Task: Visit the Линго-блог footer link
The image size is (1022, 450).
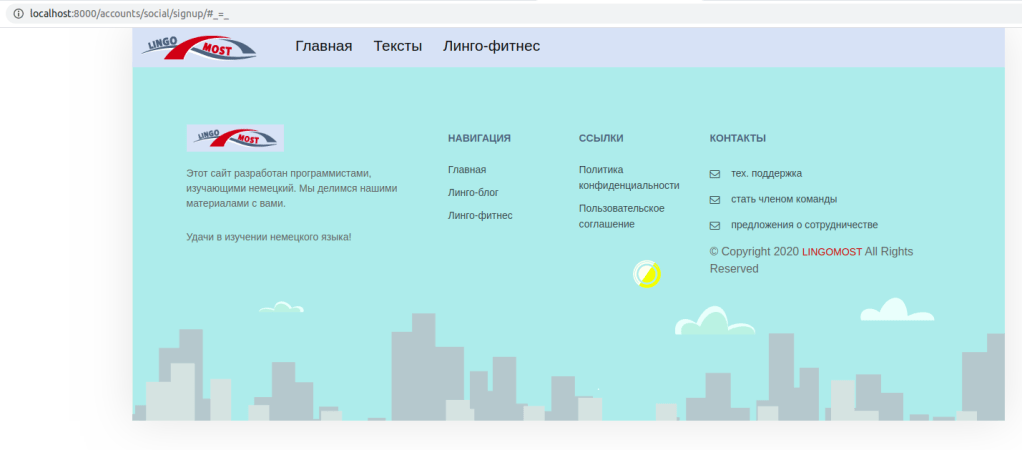Action: point(473,192)
